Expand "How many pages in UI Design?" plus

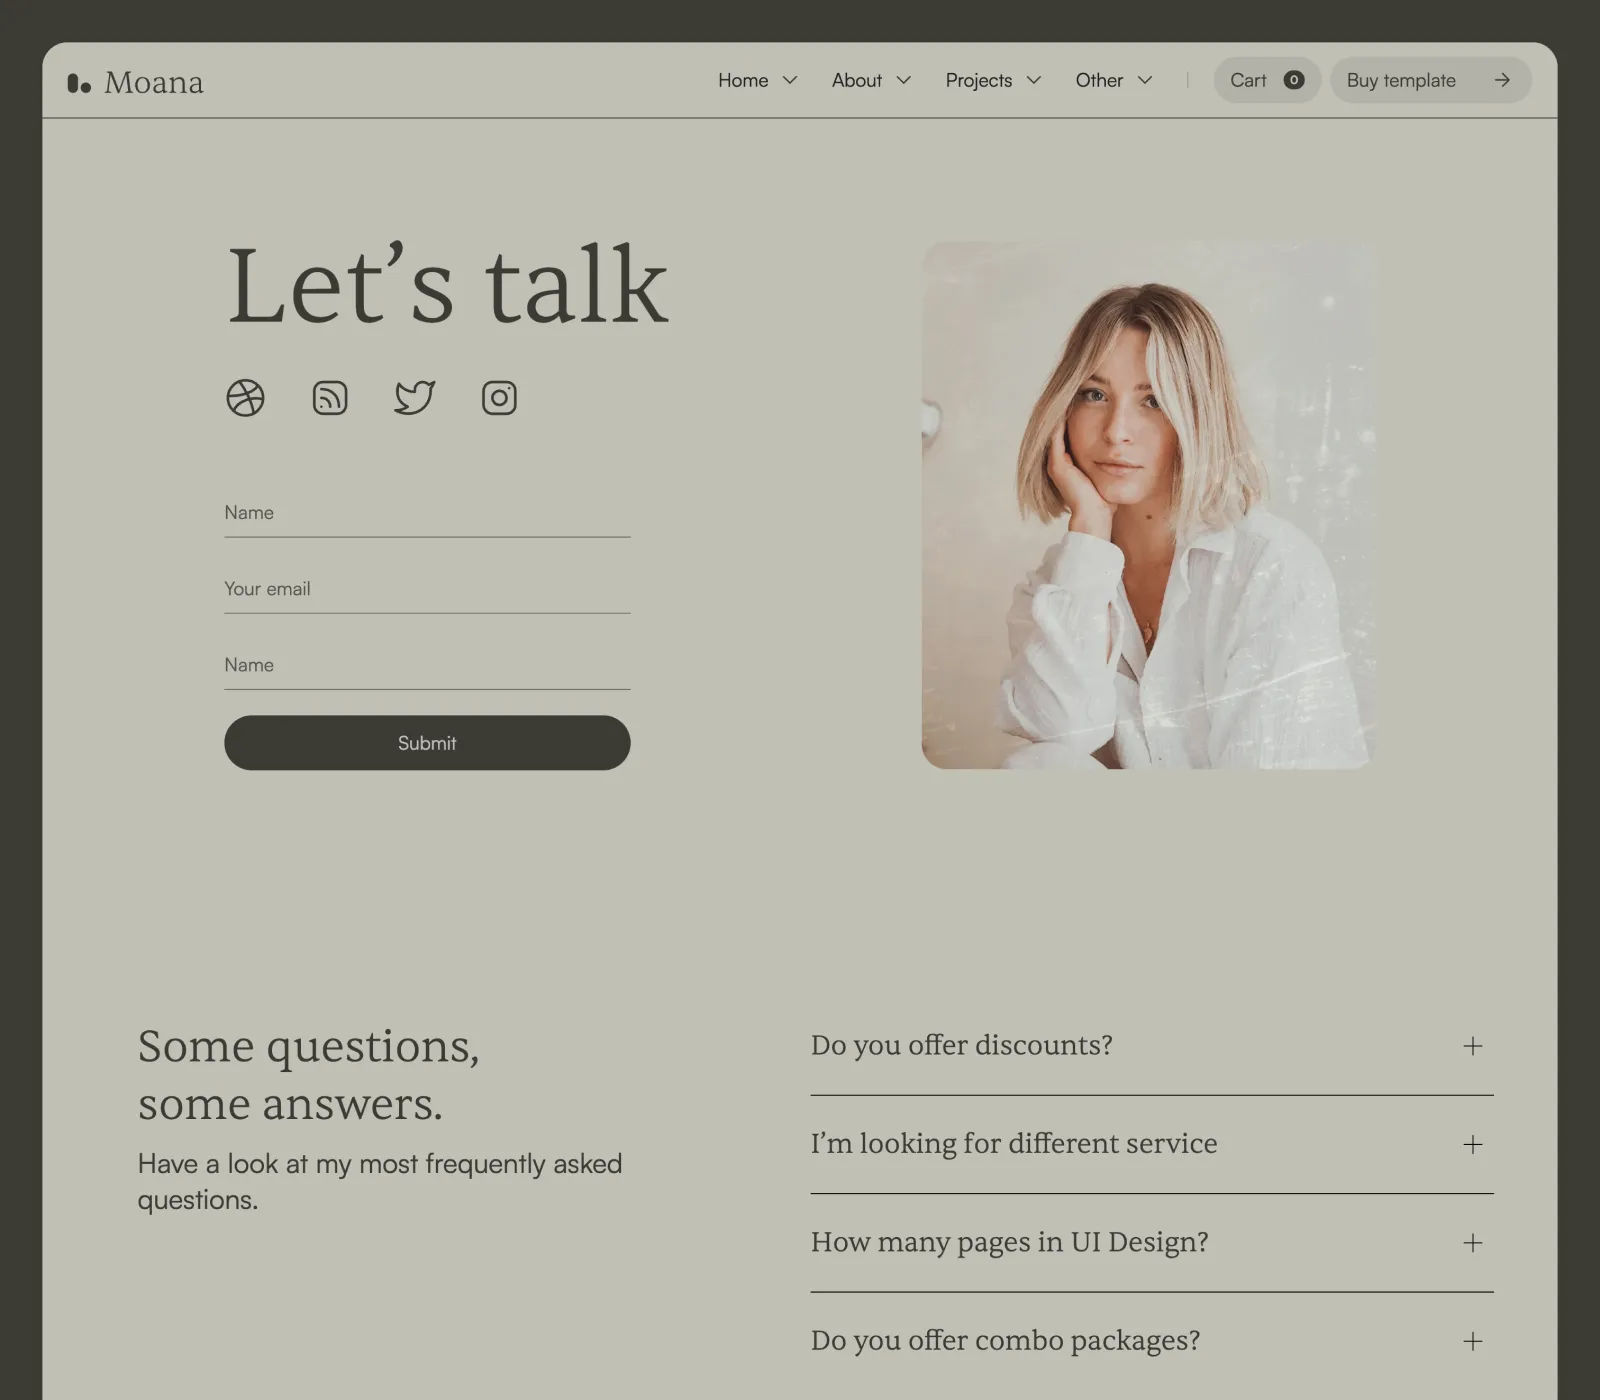pyautogui.click(x=1473, y=1243)
